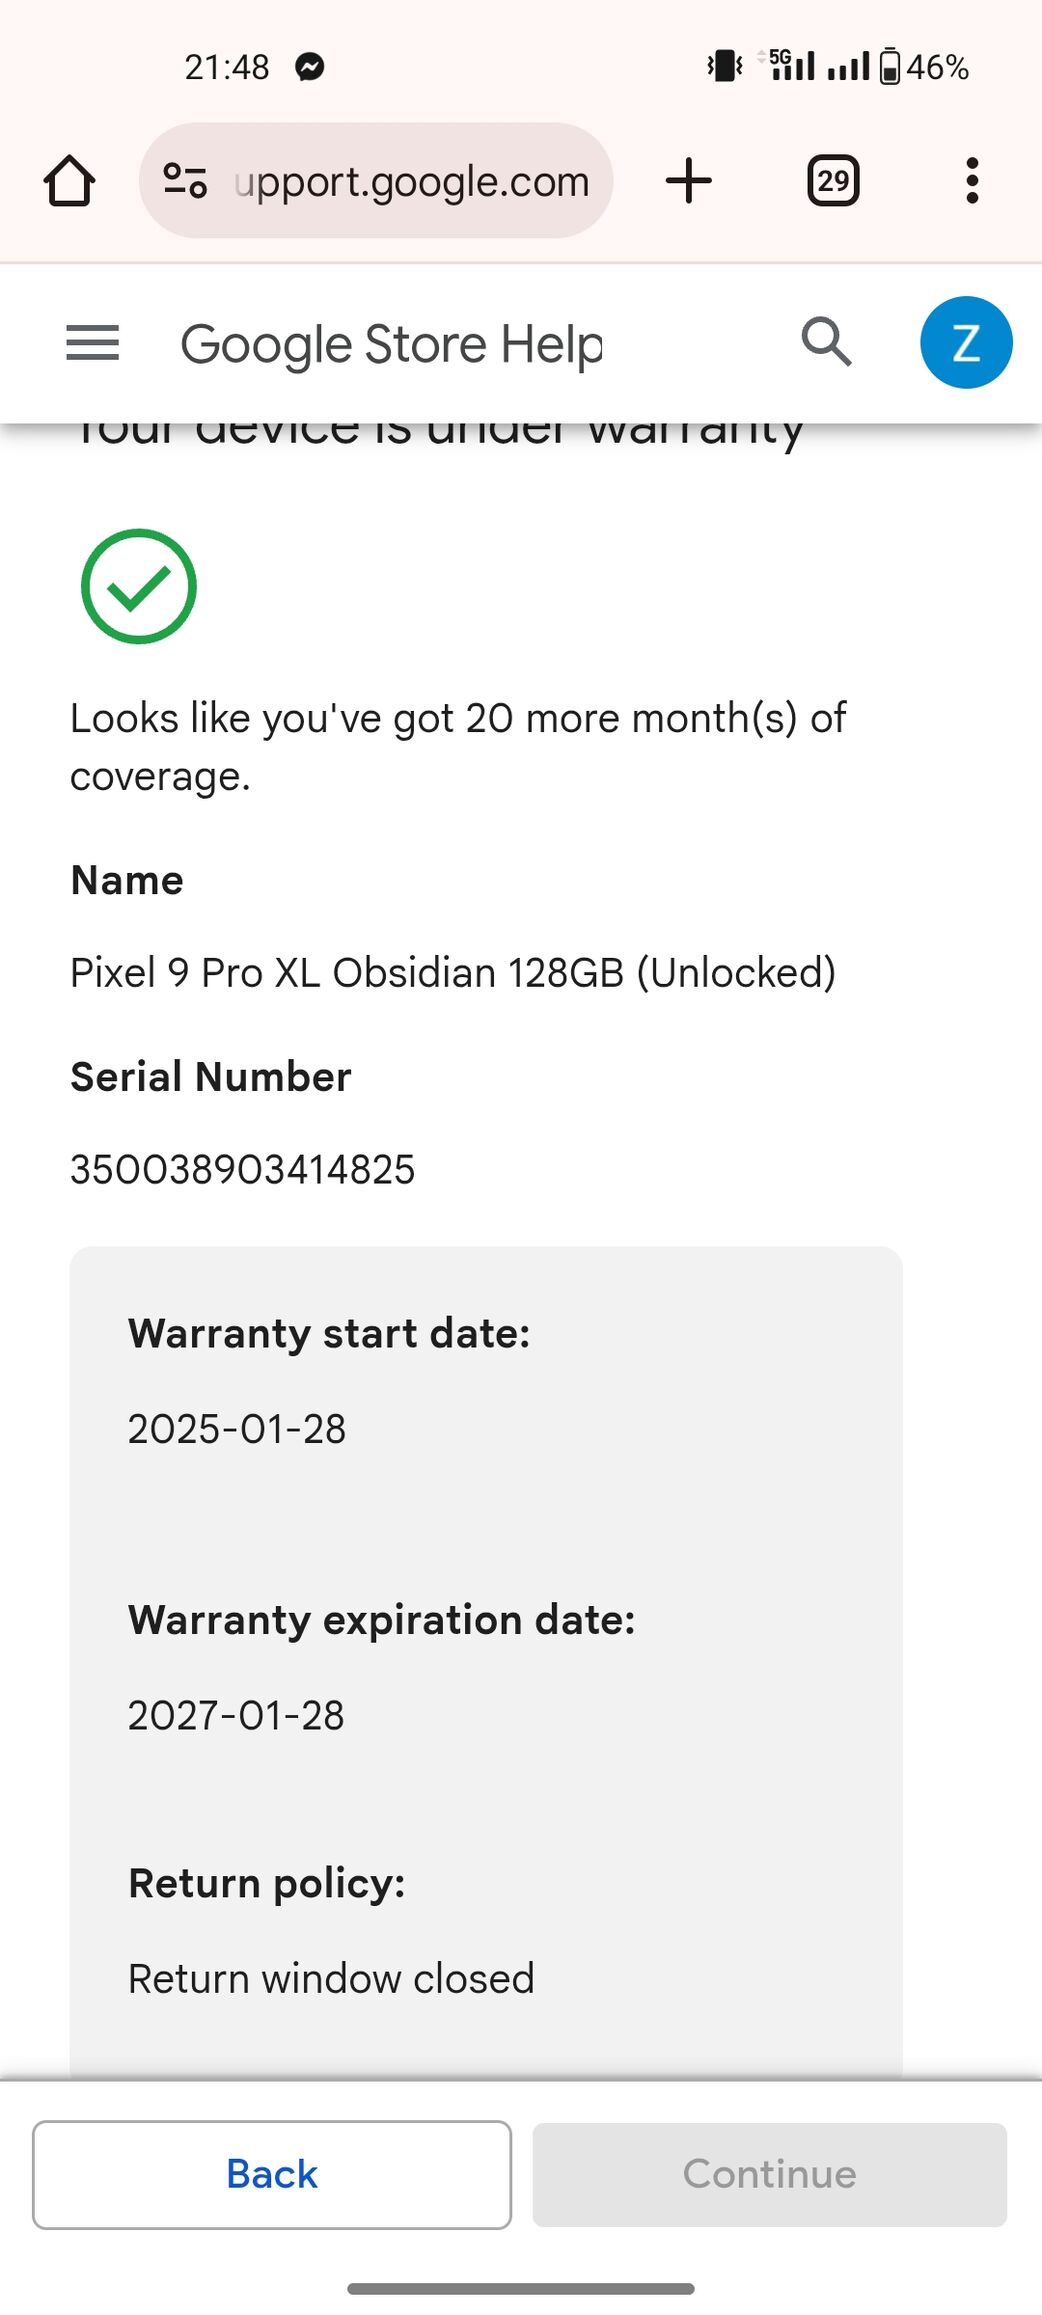Tap the battery indicator in status bar

pos(924,67)
